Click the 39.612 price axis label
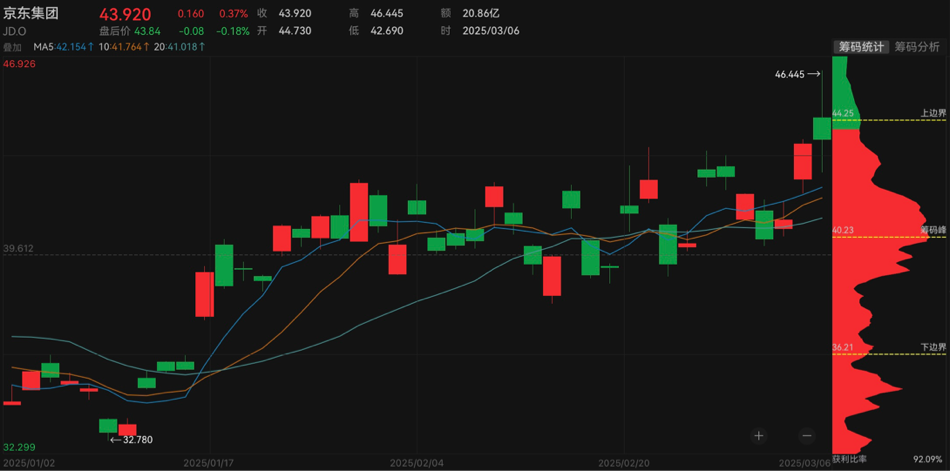This screenshot has height=471, width=950. click(18, 249)
